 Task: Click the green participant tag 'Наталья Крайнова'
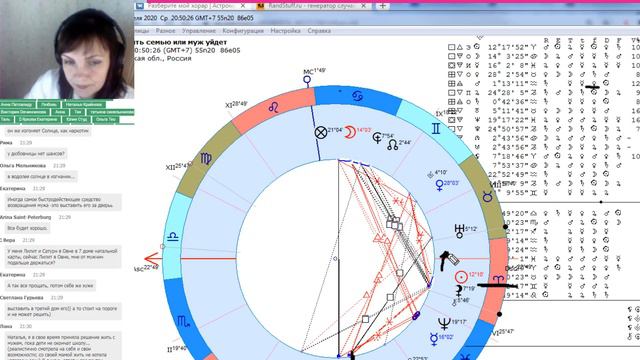click(83, 105)
